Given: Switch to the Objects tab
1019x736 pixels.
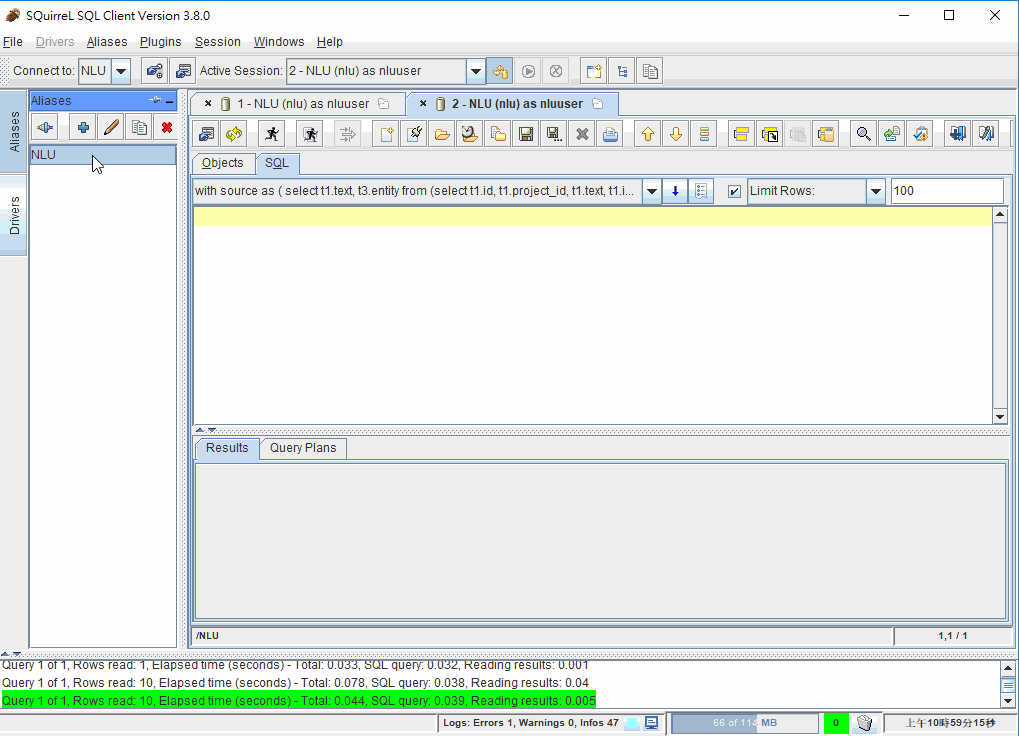Looking at the screenshot, I should click(x=222, y=163).
